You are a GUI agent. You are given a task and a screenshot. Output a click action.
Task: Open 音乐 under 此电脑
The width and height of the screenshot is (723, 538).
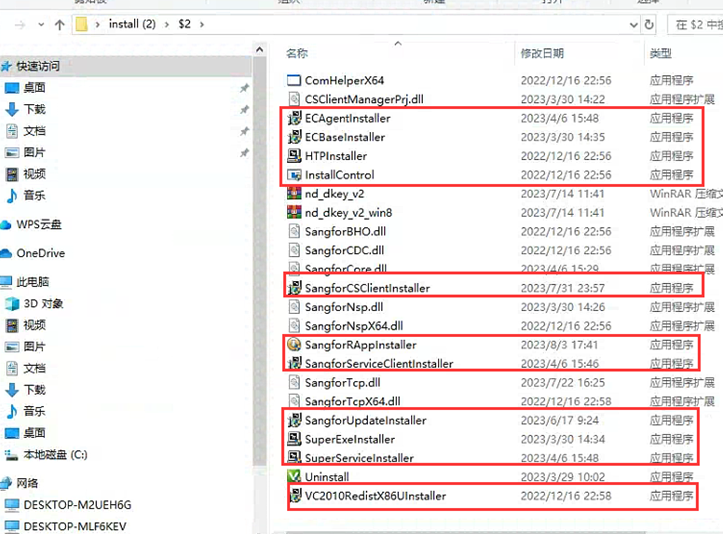(x=35, y=411)
